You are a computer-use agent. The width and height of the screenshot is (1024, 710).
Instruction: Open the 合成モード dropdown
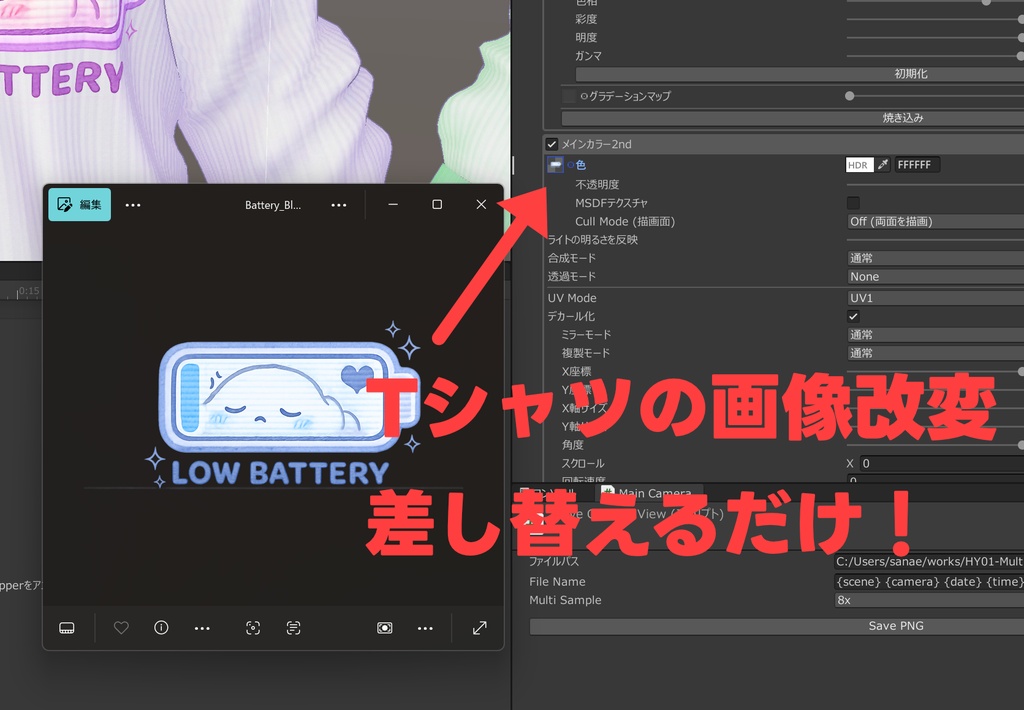935,258
